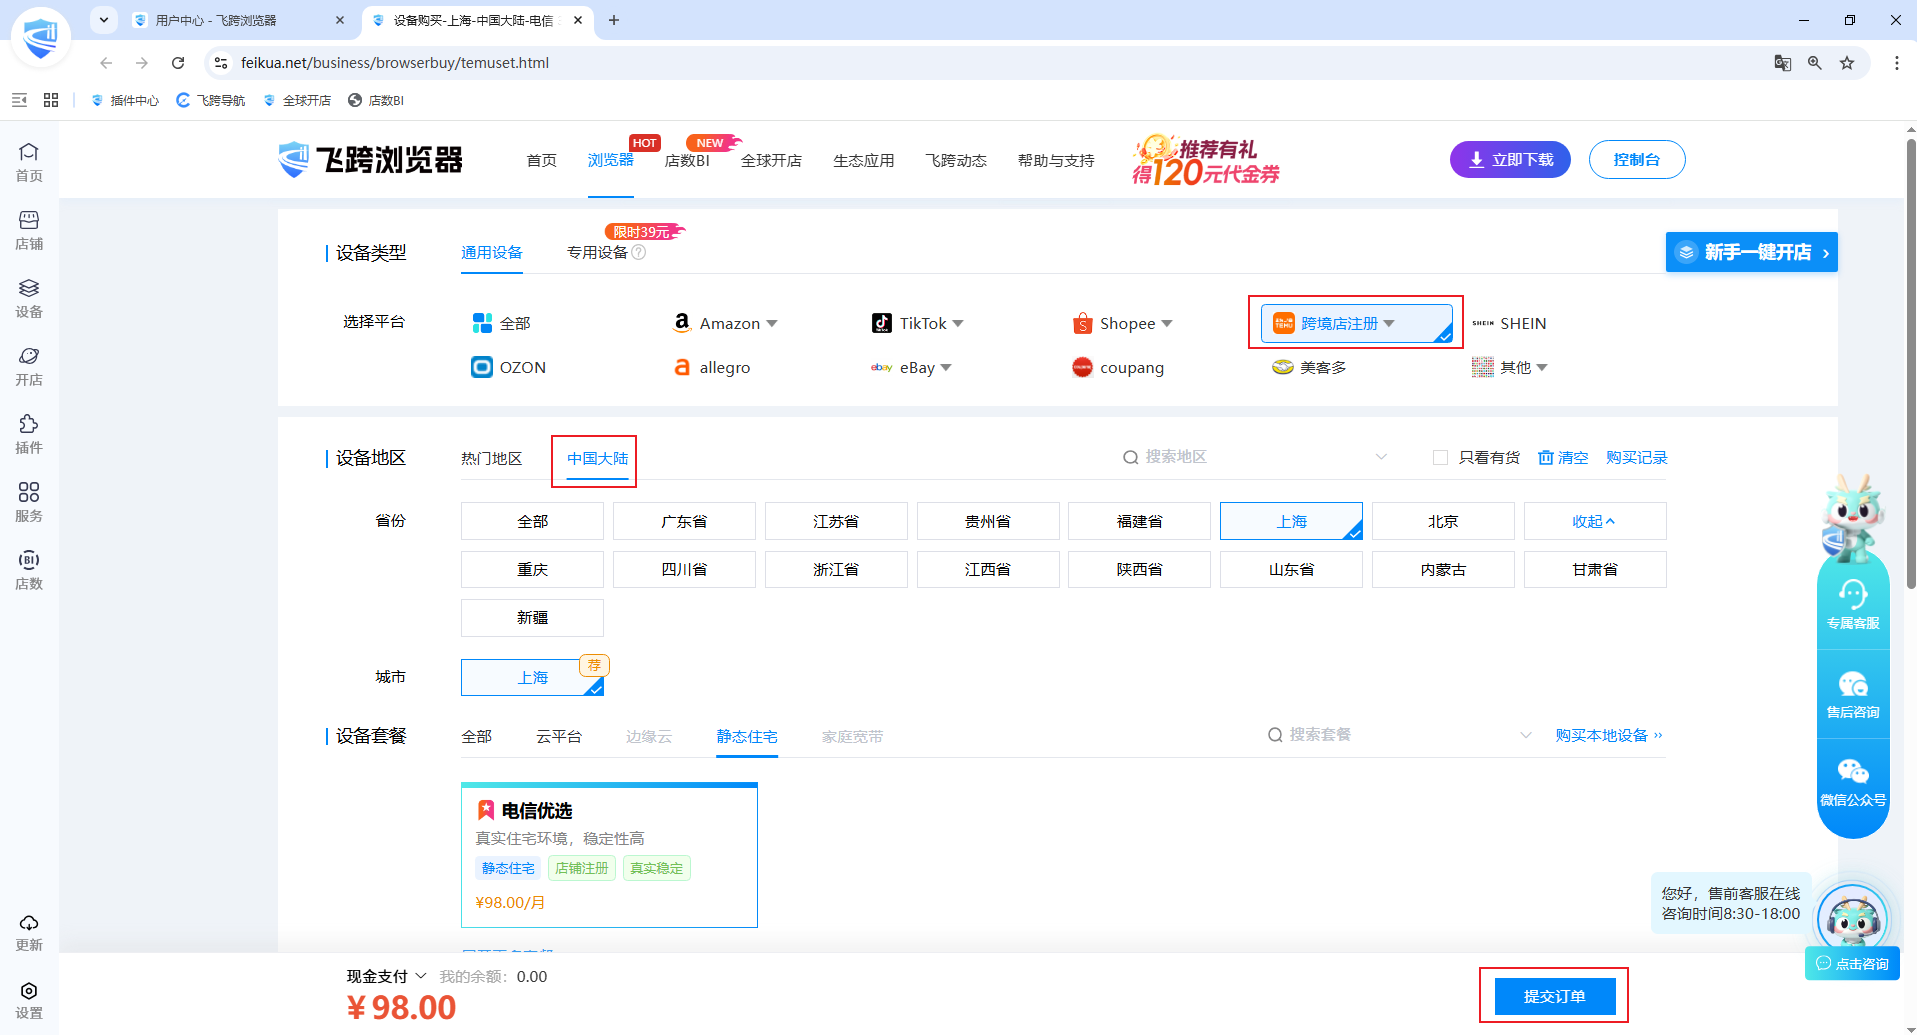Screen dimensions: 1917x1035
Task: Open the 控制台 button
Action: point(1637,160)
